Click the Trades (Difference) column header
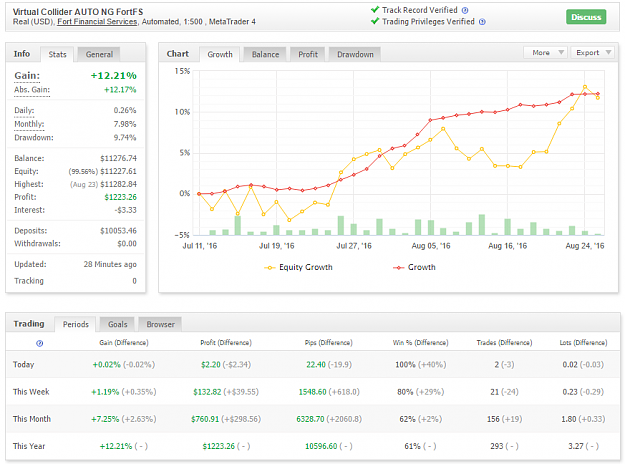The image size is (625, 464). (504, 343)
